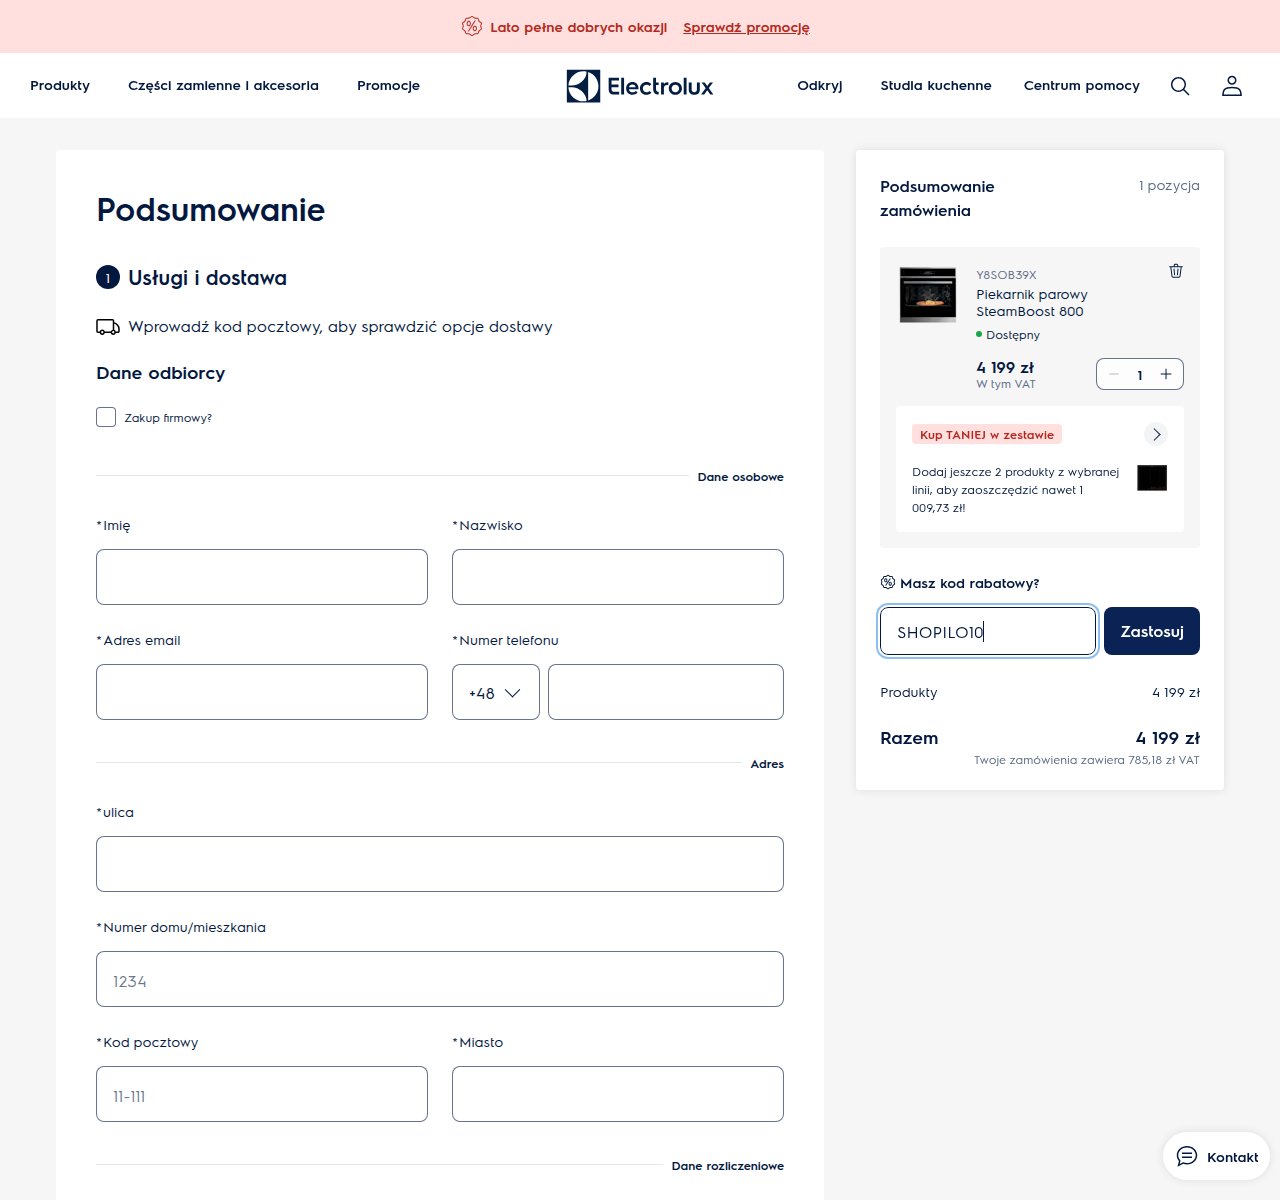This screenshot has width=1280, height=1200.
Task: Open the Promocje menu
Action: [388, 86]
